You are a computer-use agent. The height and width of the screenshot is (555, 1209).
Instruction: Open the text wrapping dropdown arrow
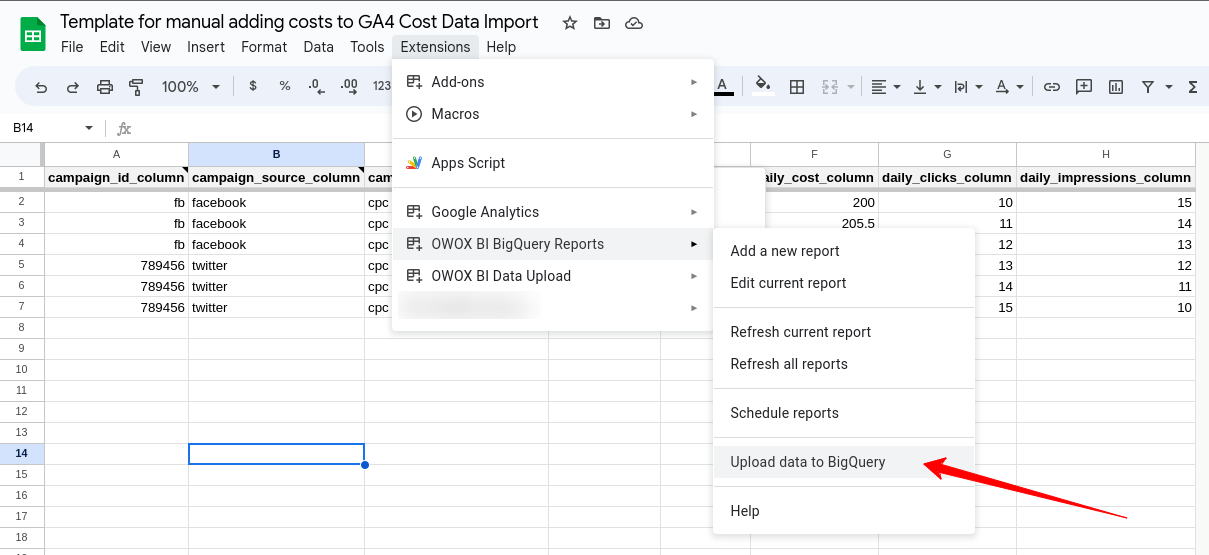979,87
